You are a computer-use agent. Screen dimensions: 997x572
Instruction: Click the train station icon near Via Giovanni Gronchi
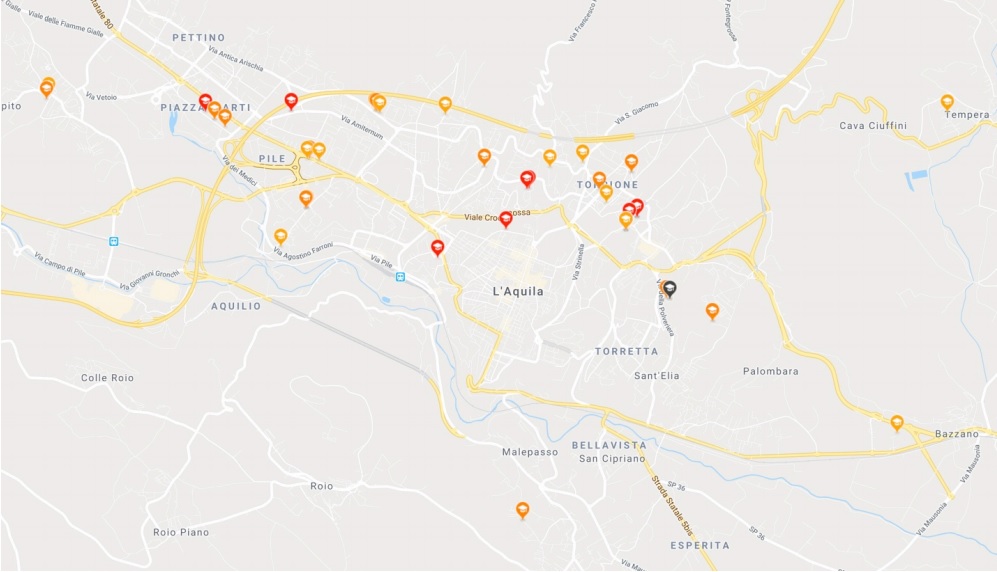click(x=113, y=242)
